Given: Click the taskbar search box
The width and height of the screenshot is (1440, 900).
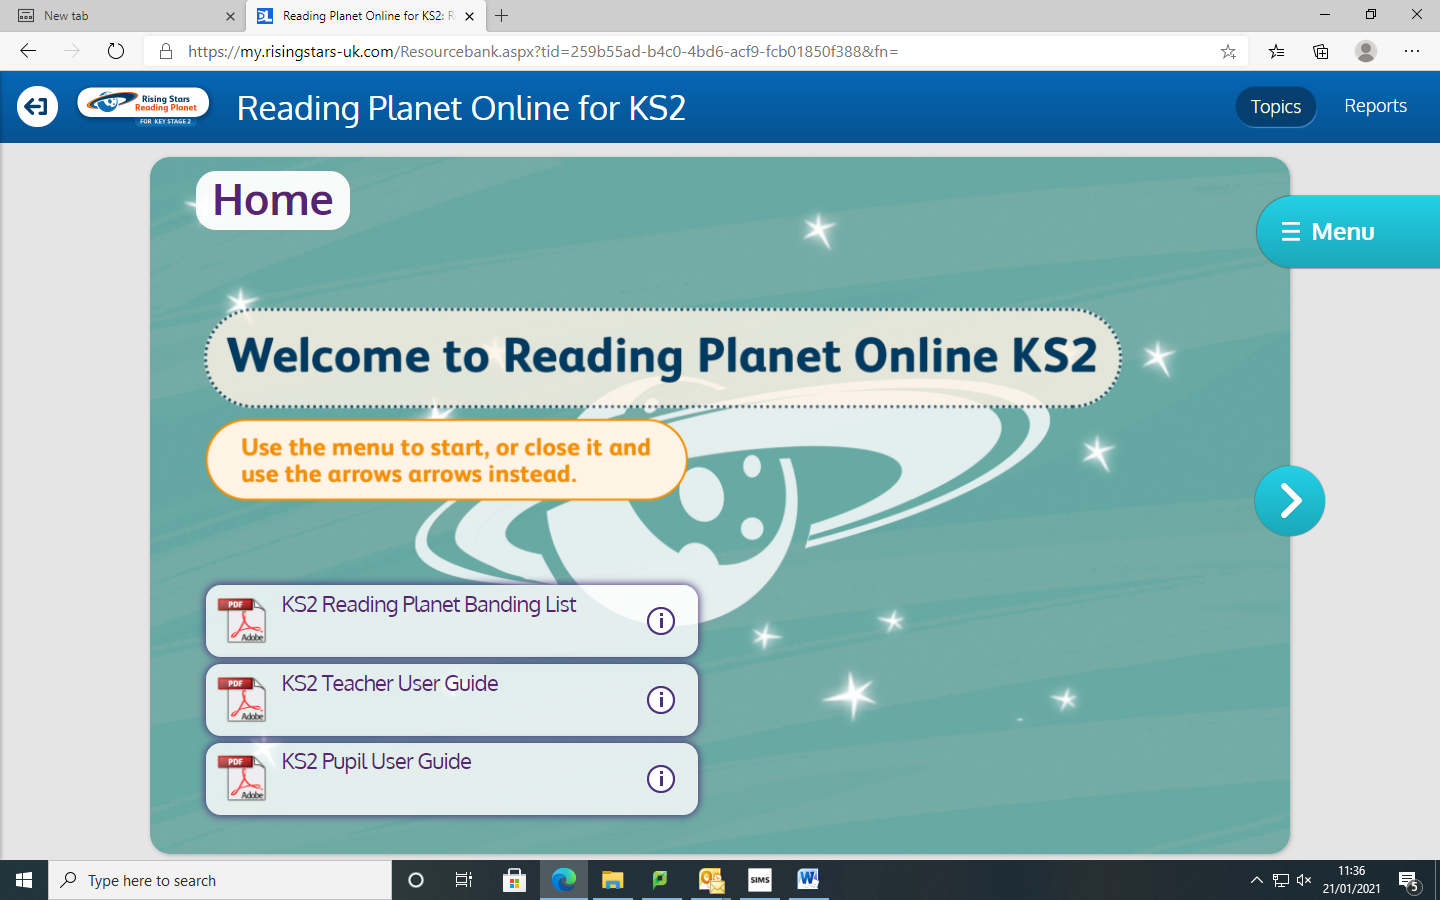Looking at the screenshot, I should point(220,880).
